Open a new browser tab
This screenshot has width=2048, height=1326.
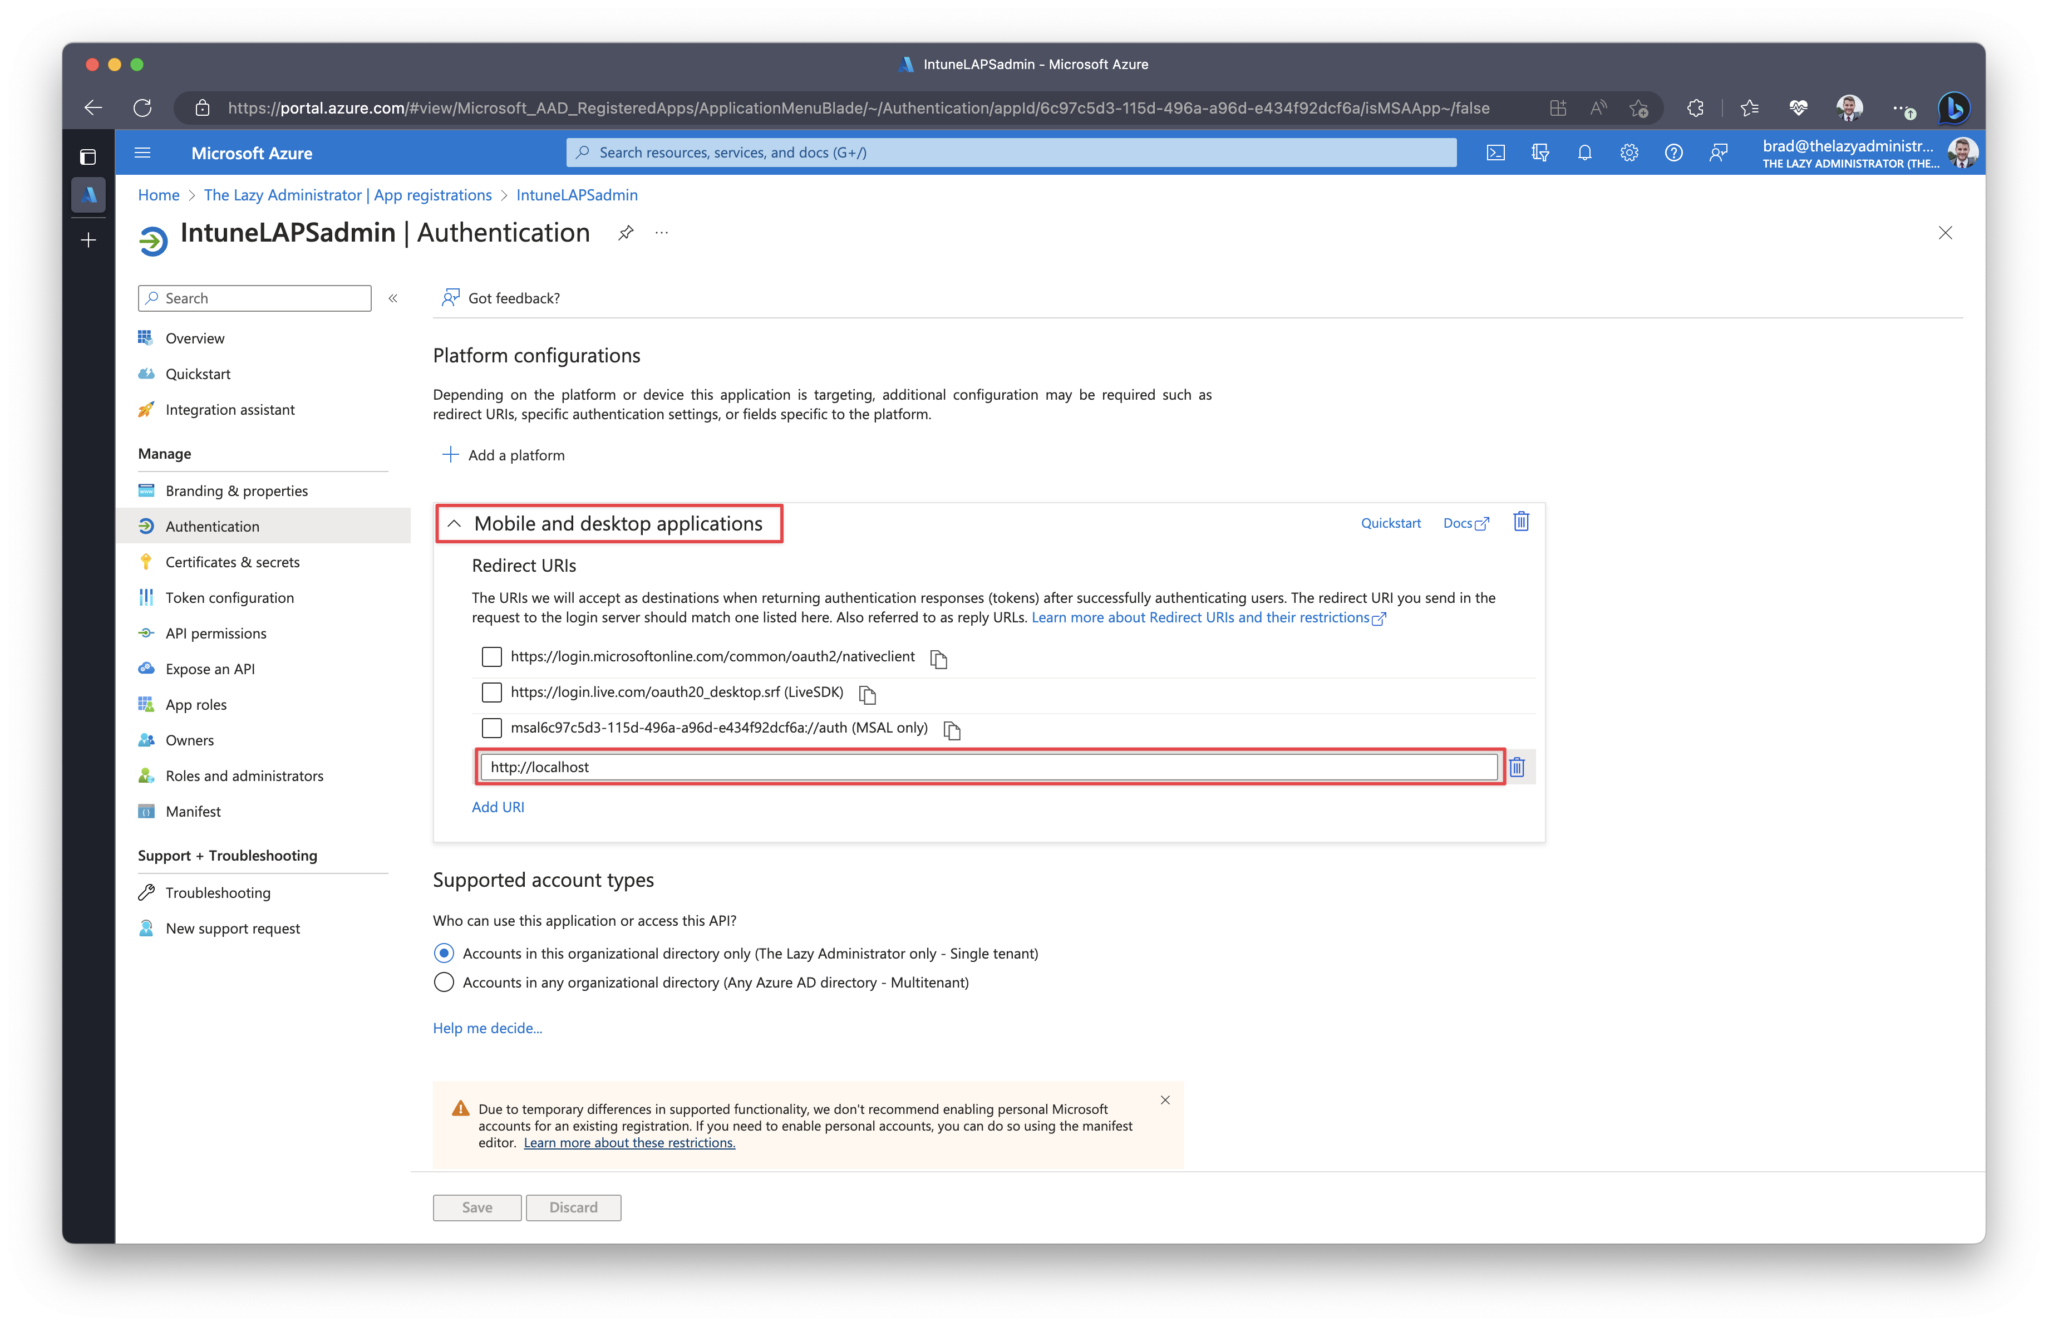pos(88,240)
